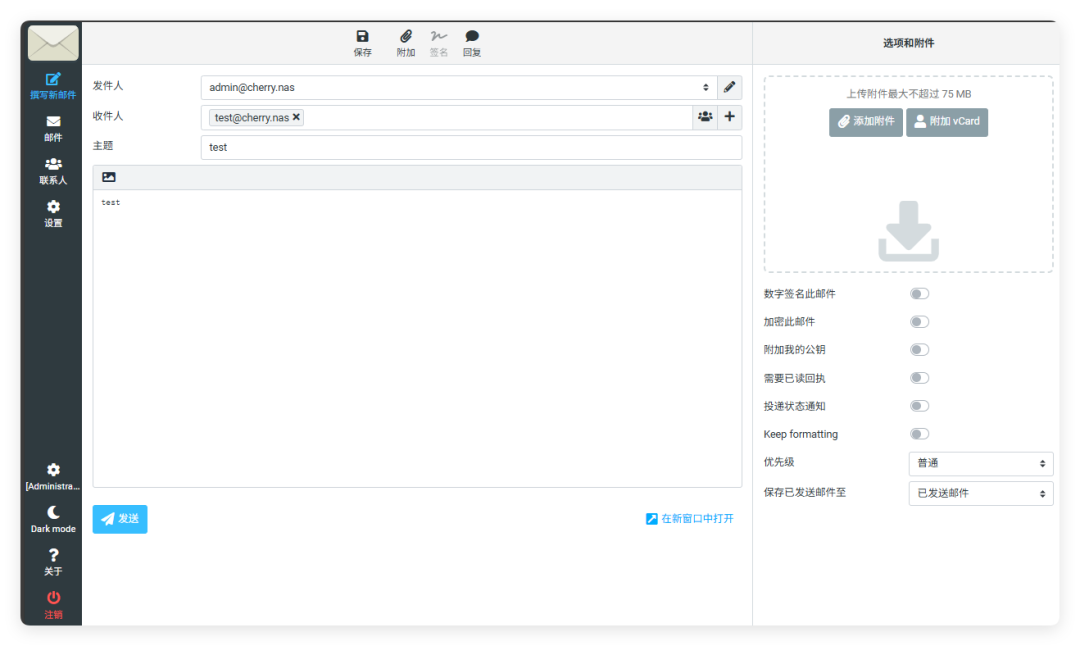Click the 发件人 label
This screenshot has height=646, width=1080.
tap(108, 86)
